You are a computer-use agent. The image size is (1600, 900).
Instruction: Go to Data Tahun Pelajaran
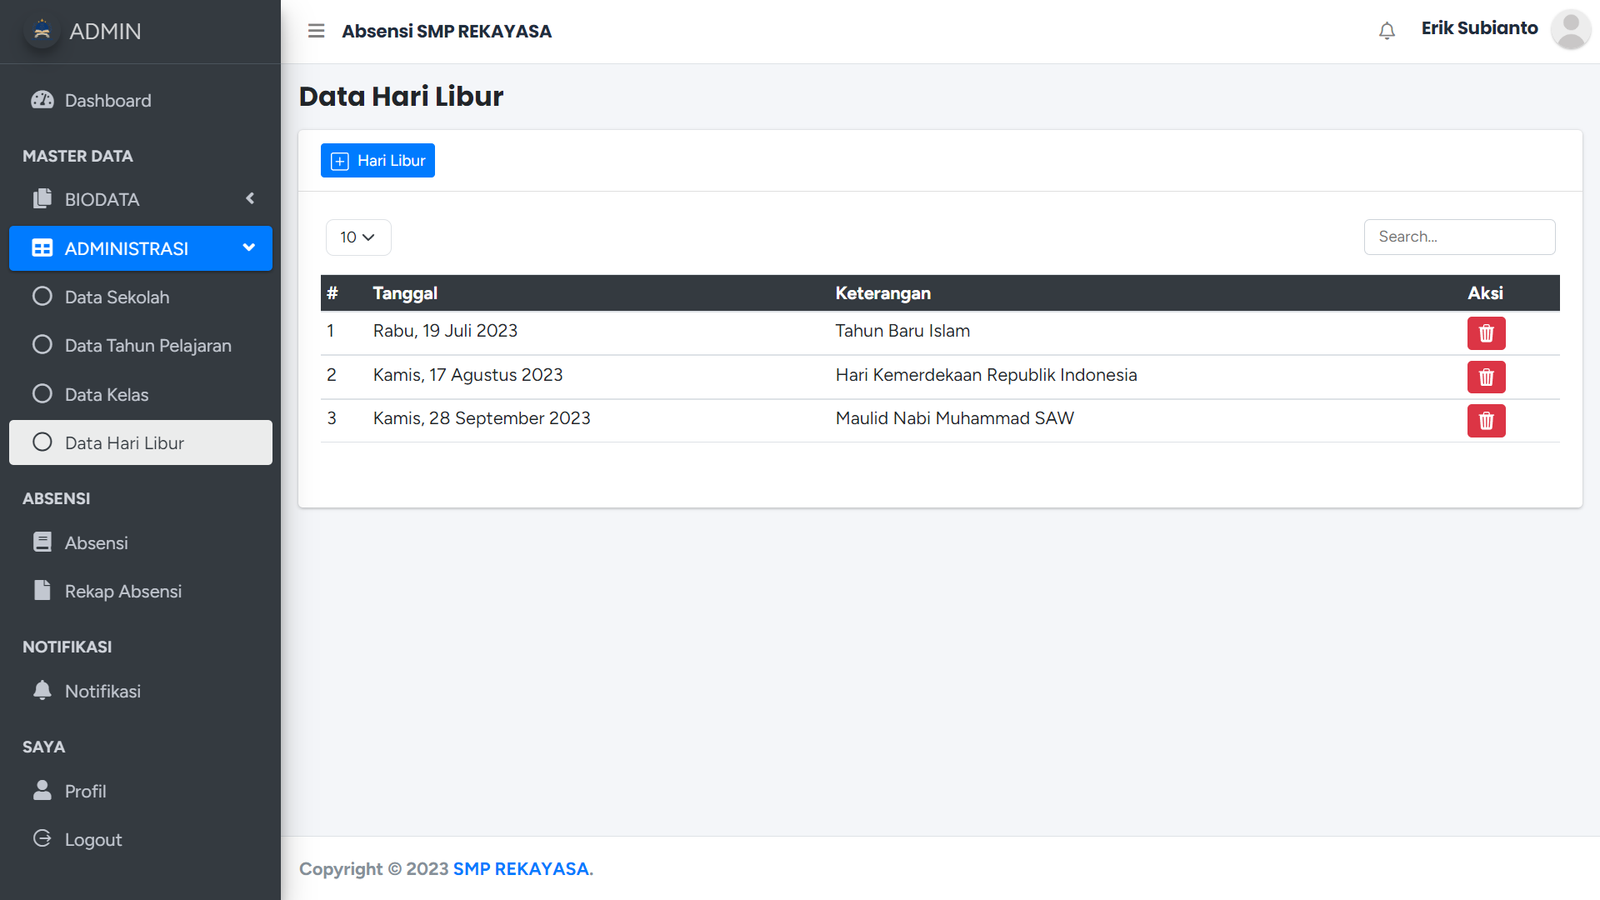pyautogui.click(x=148, y=346)
